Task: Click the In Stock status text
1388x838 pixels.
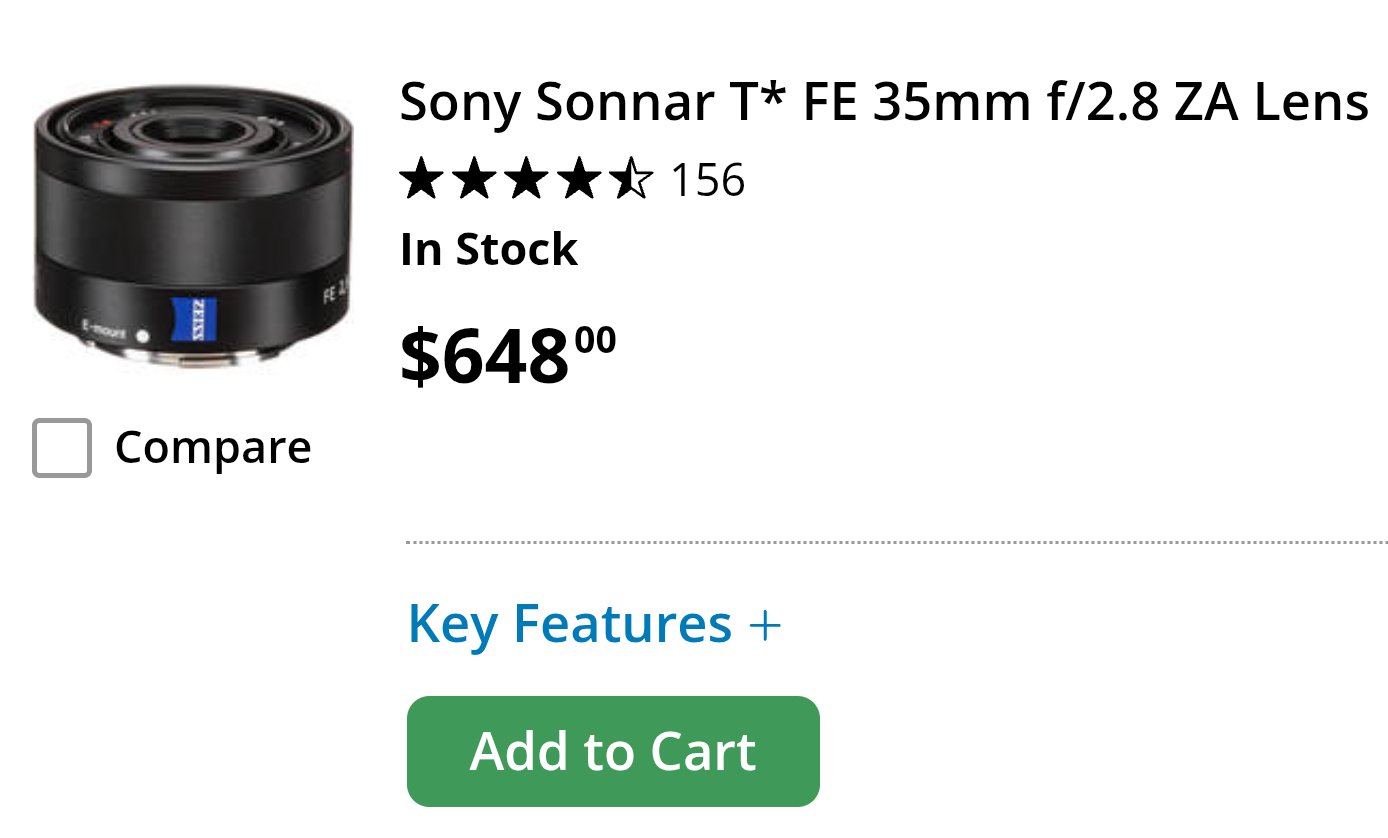Action: tap(489, 250)
